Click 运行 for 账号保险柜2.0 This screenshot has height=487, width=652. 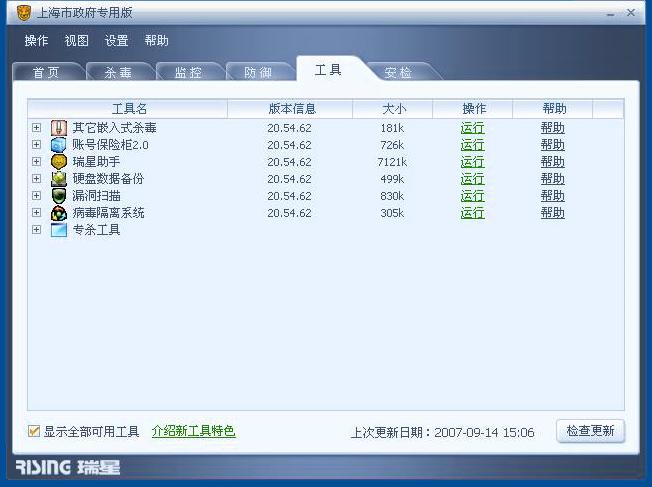click(x=472, y=145)
